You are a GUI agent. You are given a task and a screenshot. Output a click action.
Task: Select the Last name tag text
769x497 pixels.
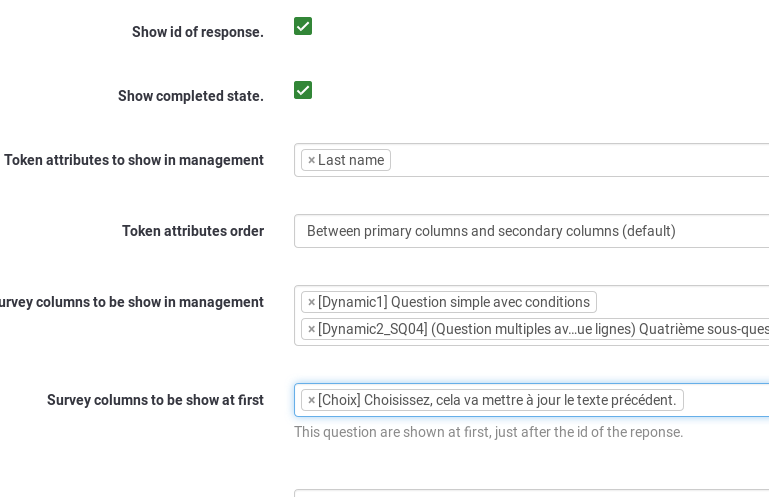351,160
